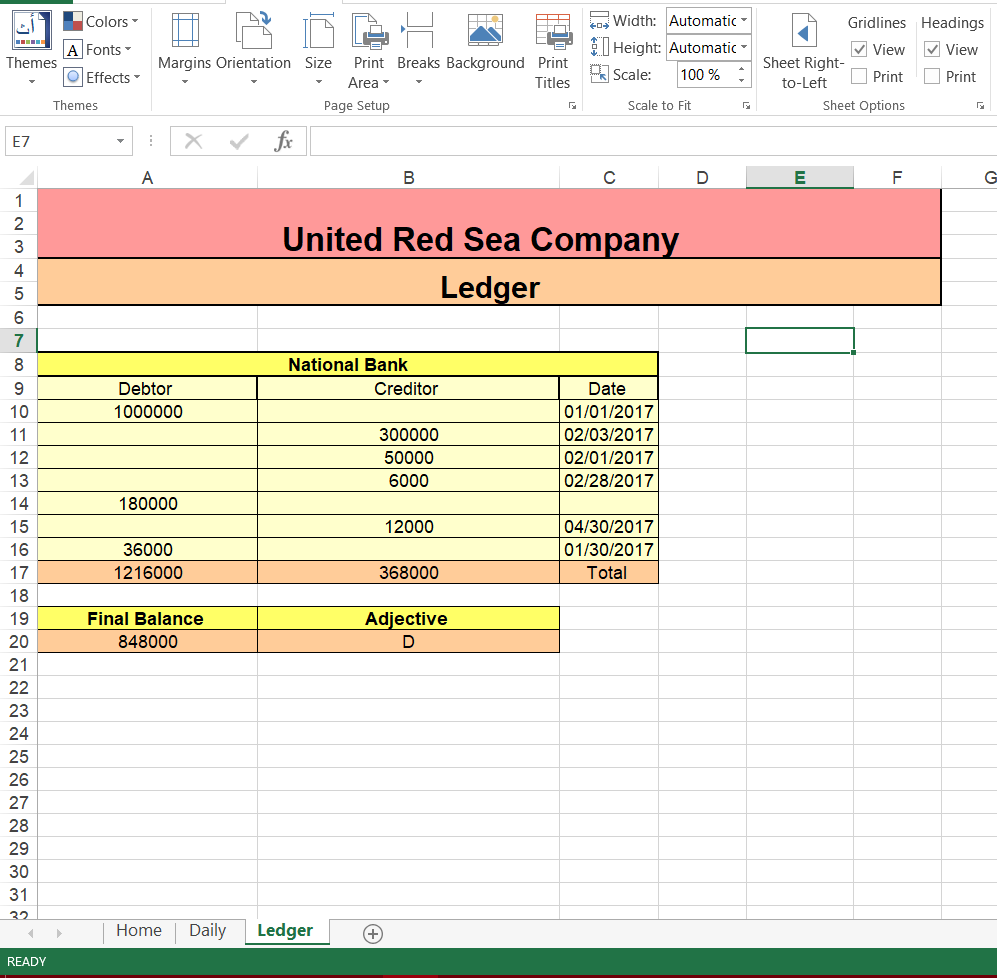Open the Margins menu
This screenshot has height=978, width=997.
tap(184, 50)
